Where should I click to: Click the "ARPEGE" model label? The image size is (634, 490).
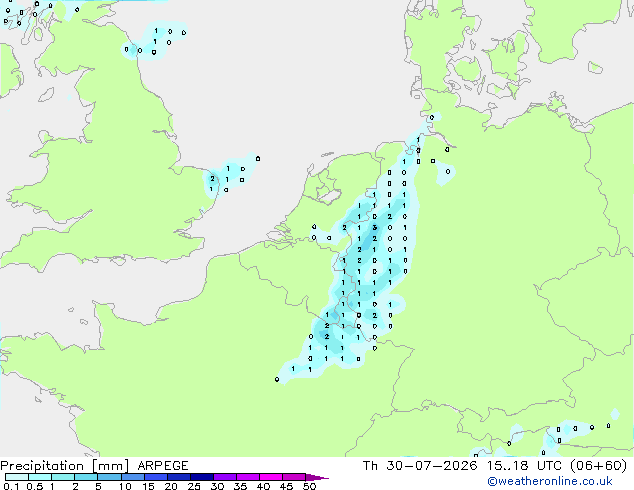(163, 466)
